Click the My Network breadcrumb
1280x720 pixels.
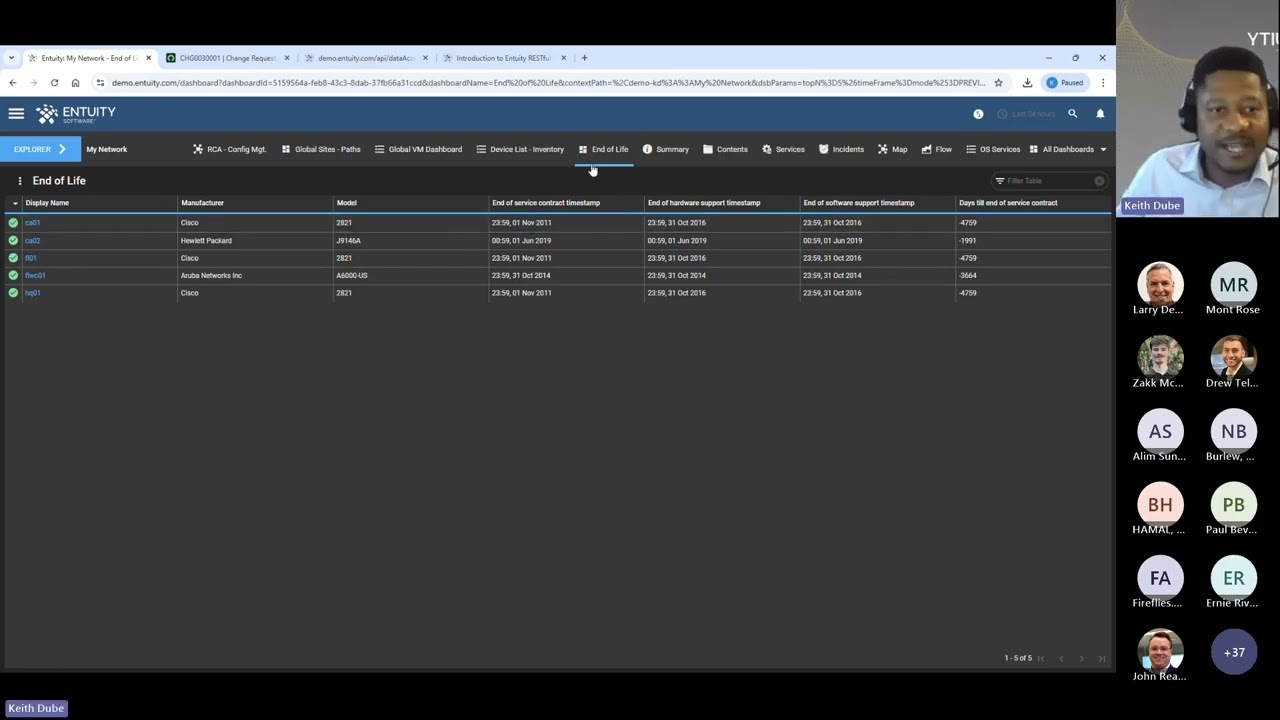pyautogui.click(x=107, y=149)
